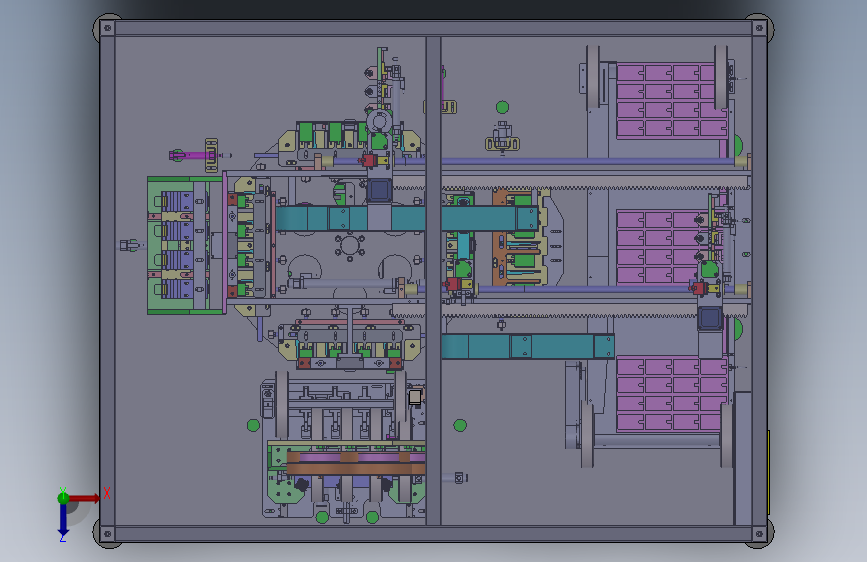Select the lone green disc near the top center

click(502, 107)
